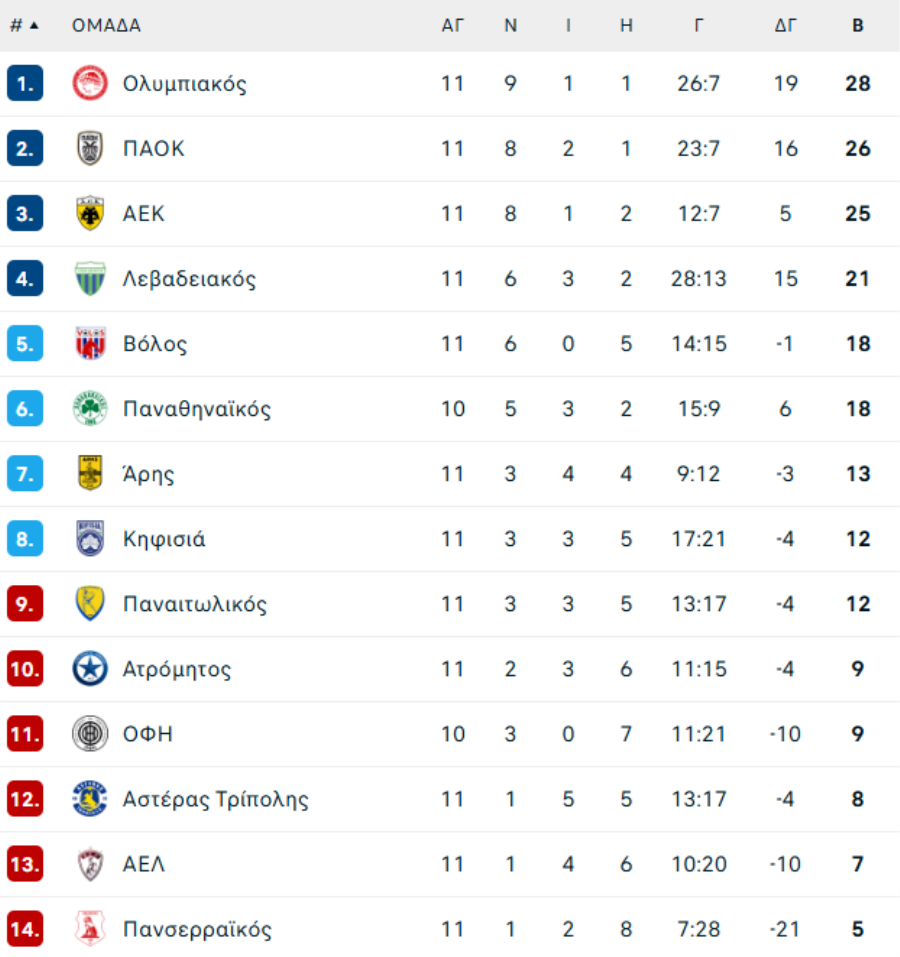Click the ΑΓ matches played header

453,26
